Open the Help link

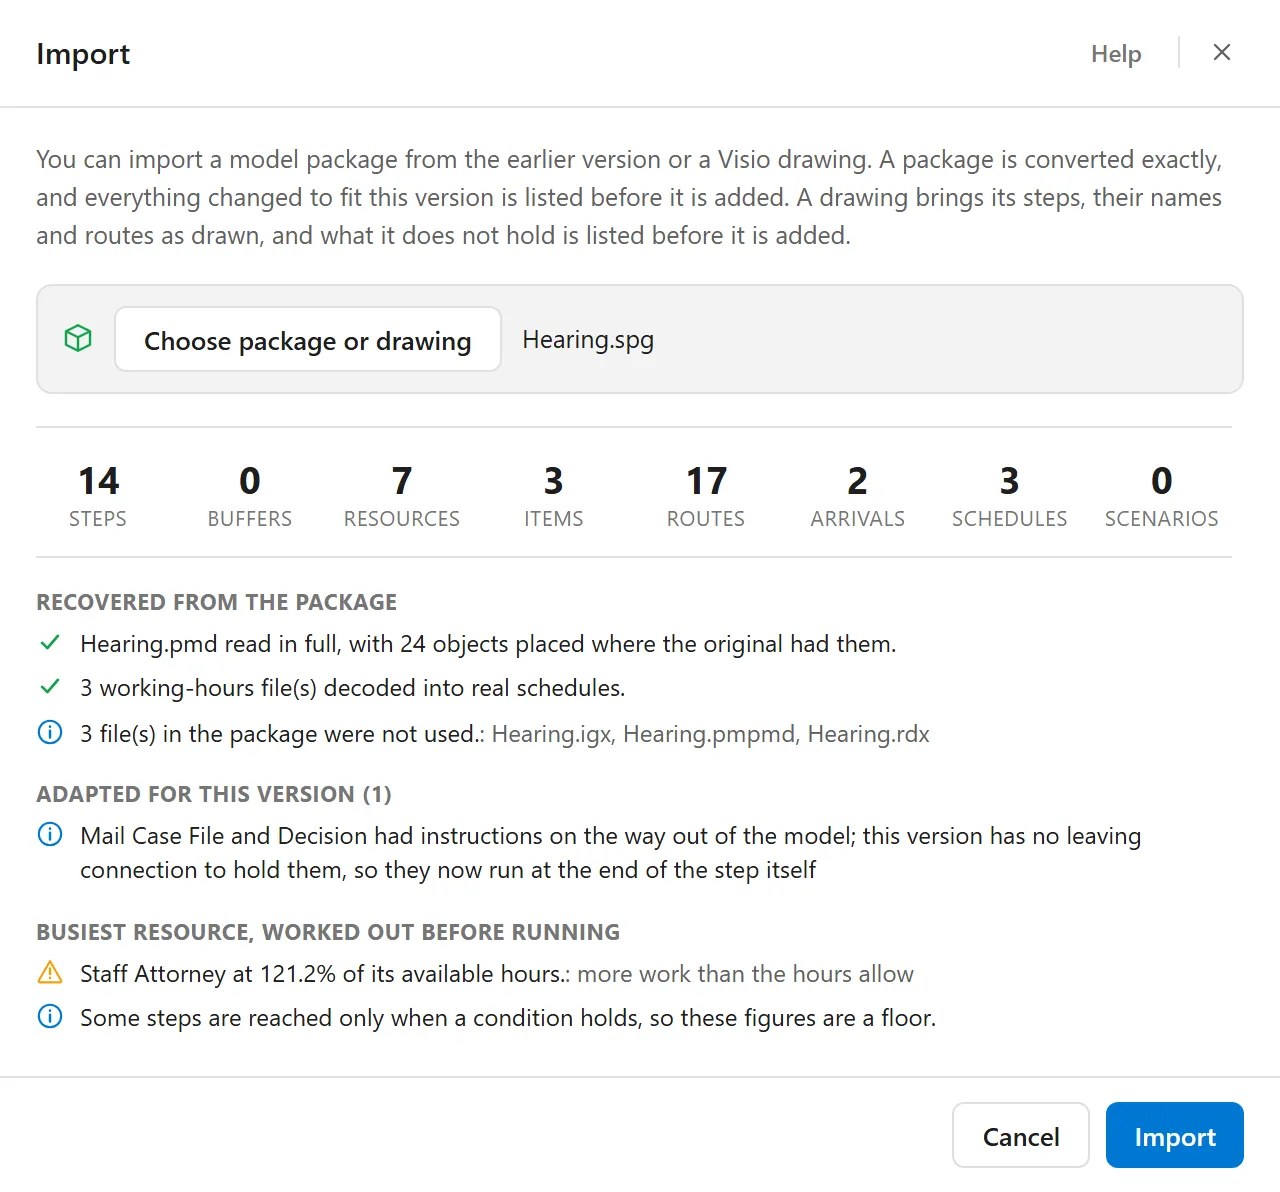1116,54
